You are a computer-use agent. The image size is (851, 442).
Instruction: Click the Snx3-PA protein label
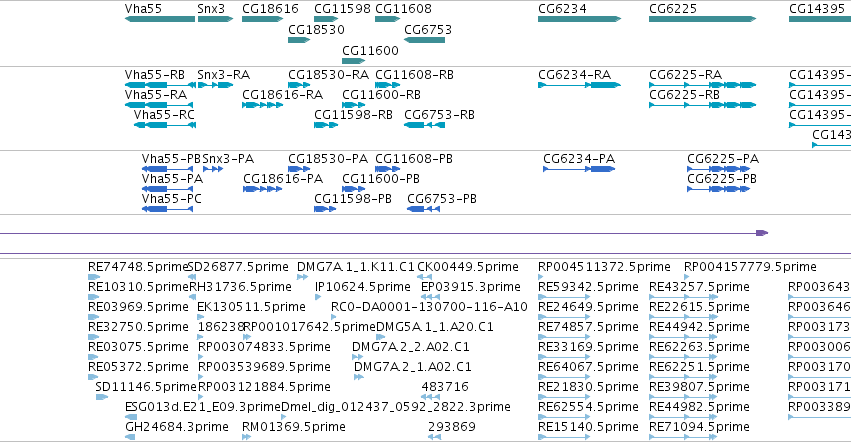pos(228,159)
